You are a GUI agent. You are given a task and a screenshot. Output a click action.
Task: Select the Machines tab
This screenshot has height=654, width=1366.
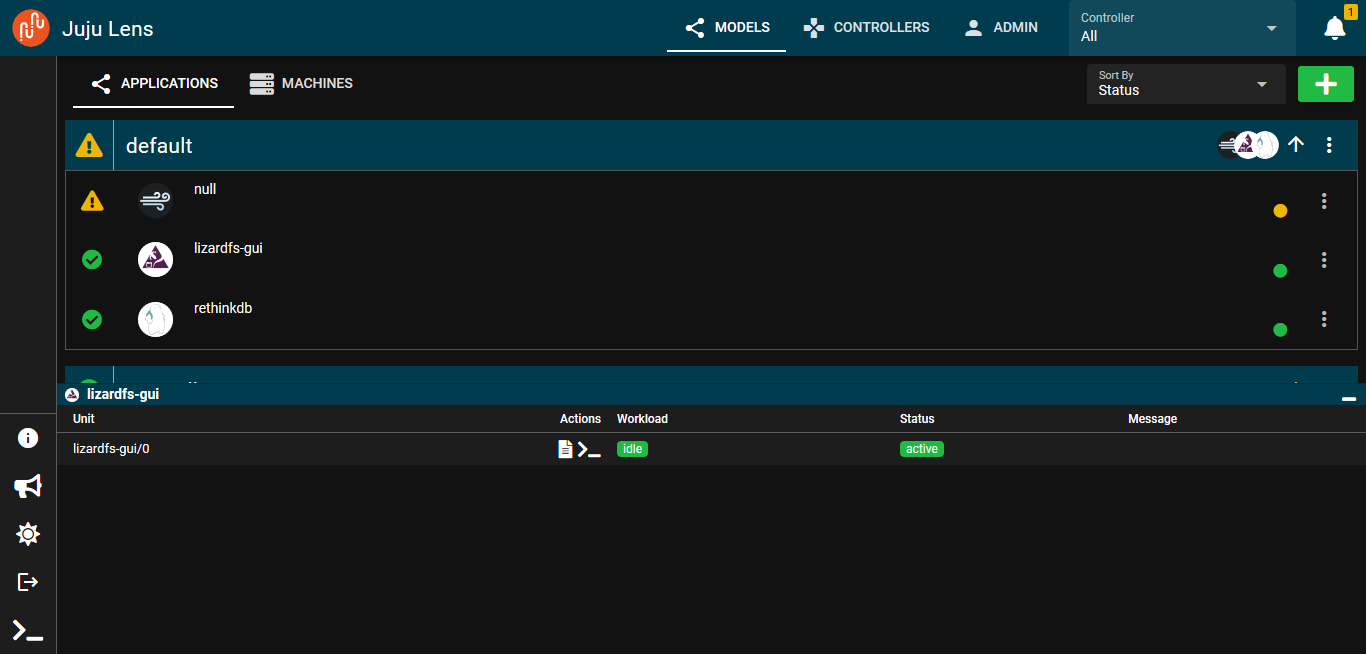(301, 83)
